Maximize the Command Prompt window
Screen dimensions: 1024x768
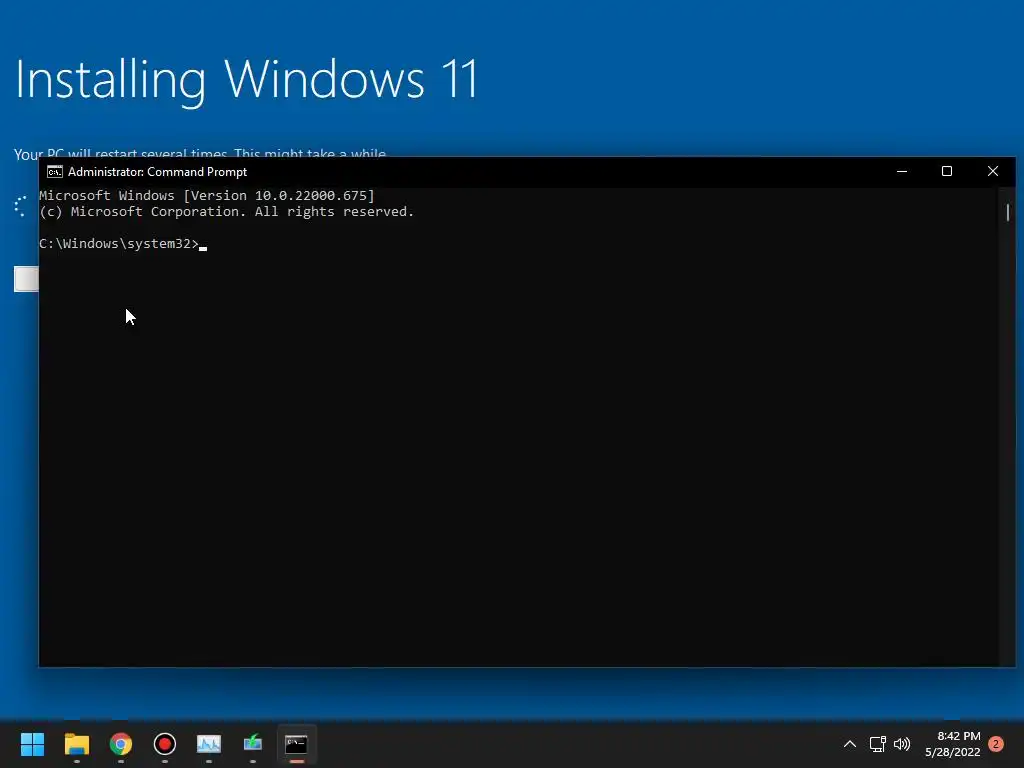point(947,172)
